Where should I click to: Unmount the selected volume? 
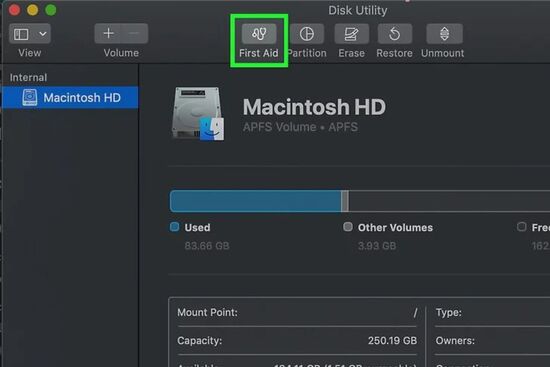(x=444, y=34)
